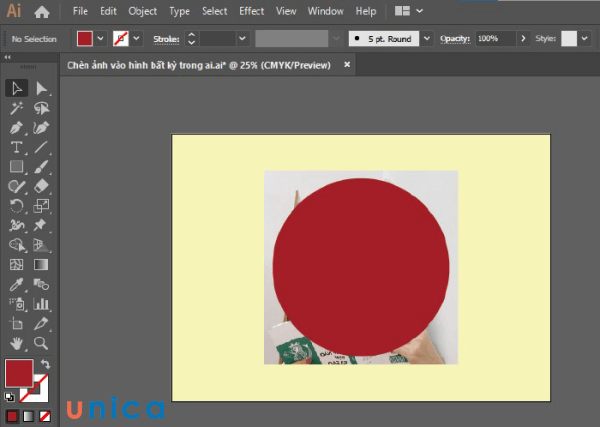This screenshot has width=600, height=427.
Task: Select the Zoom magnifier tool
Action: pyautogui.click(x=41, y=343)
